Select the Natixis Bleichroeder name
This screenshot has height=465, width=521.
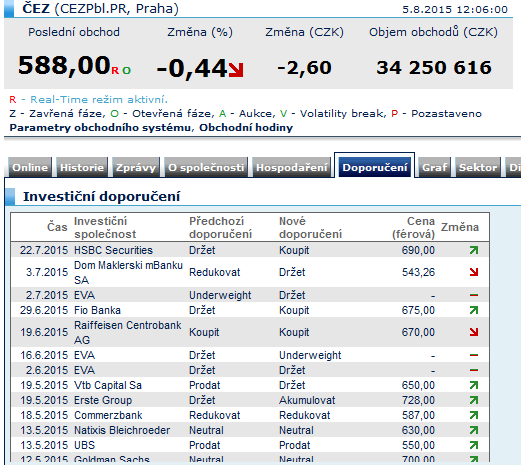[122, 430]
